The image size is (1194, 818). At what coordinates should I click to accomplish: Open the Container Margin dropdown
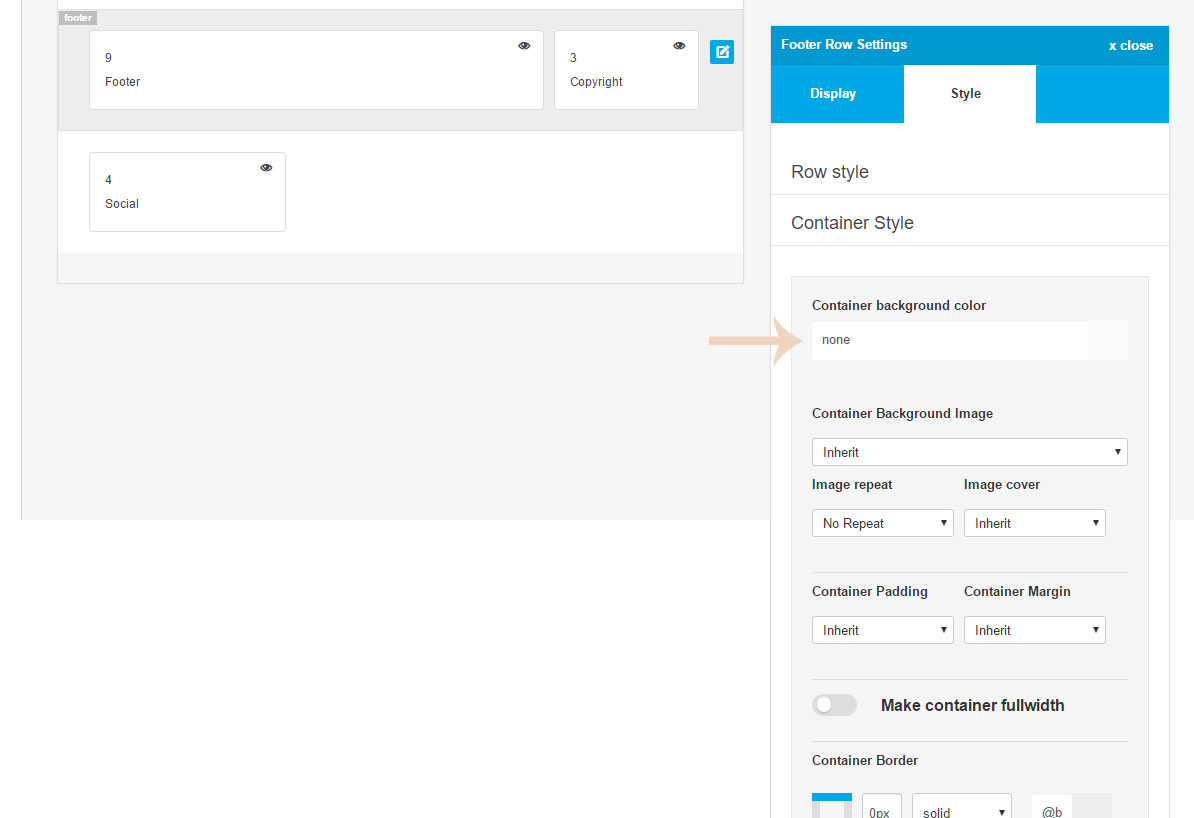1034,630
